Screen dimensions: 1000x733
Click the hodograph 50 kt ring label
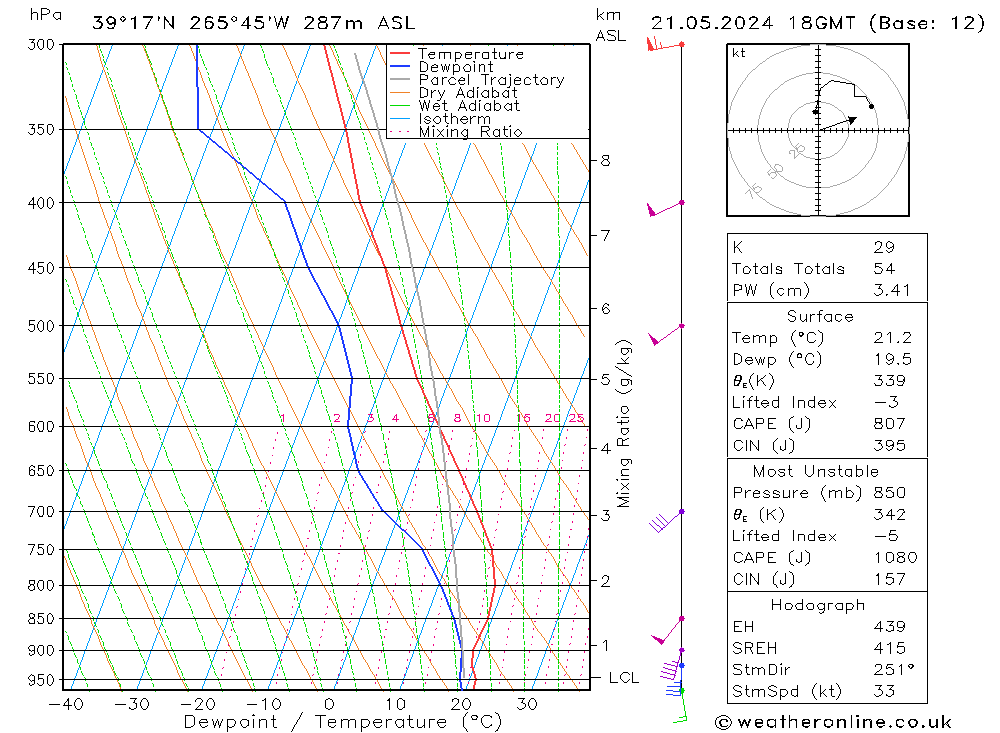tap(775, 171)
